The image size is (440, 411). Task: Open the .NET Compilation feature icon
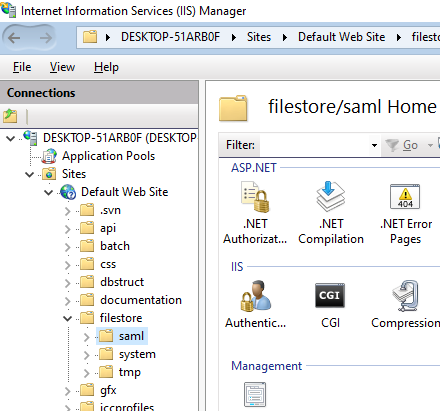click(x=330, y=196)
